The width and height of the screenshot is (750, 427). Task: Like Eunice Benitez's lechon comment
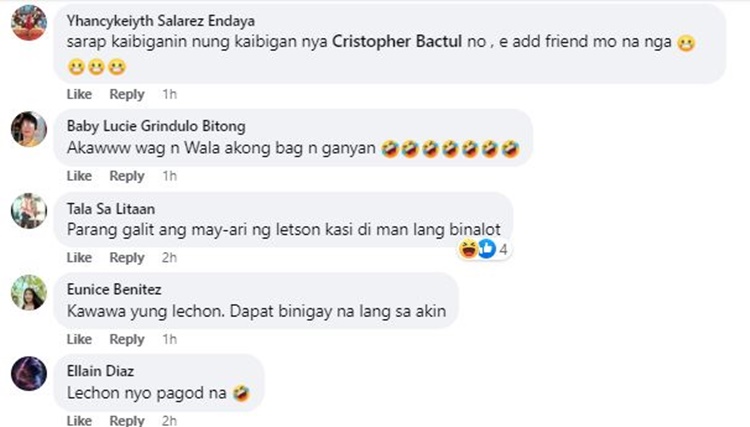coord(79,339)
